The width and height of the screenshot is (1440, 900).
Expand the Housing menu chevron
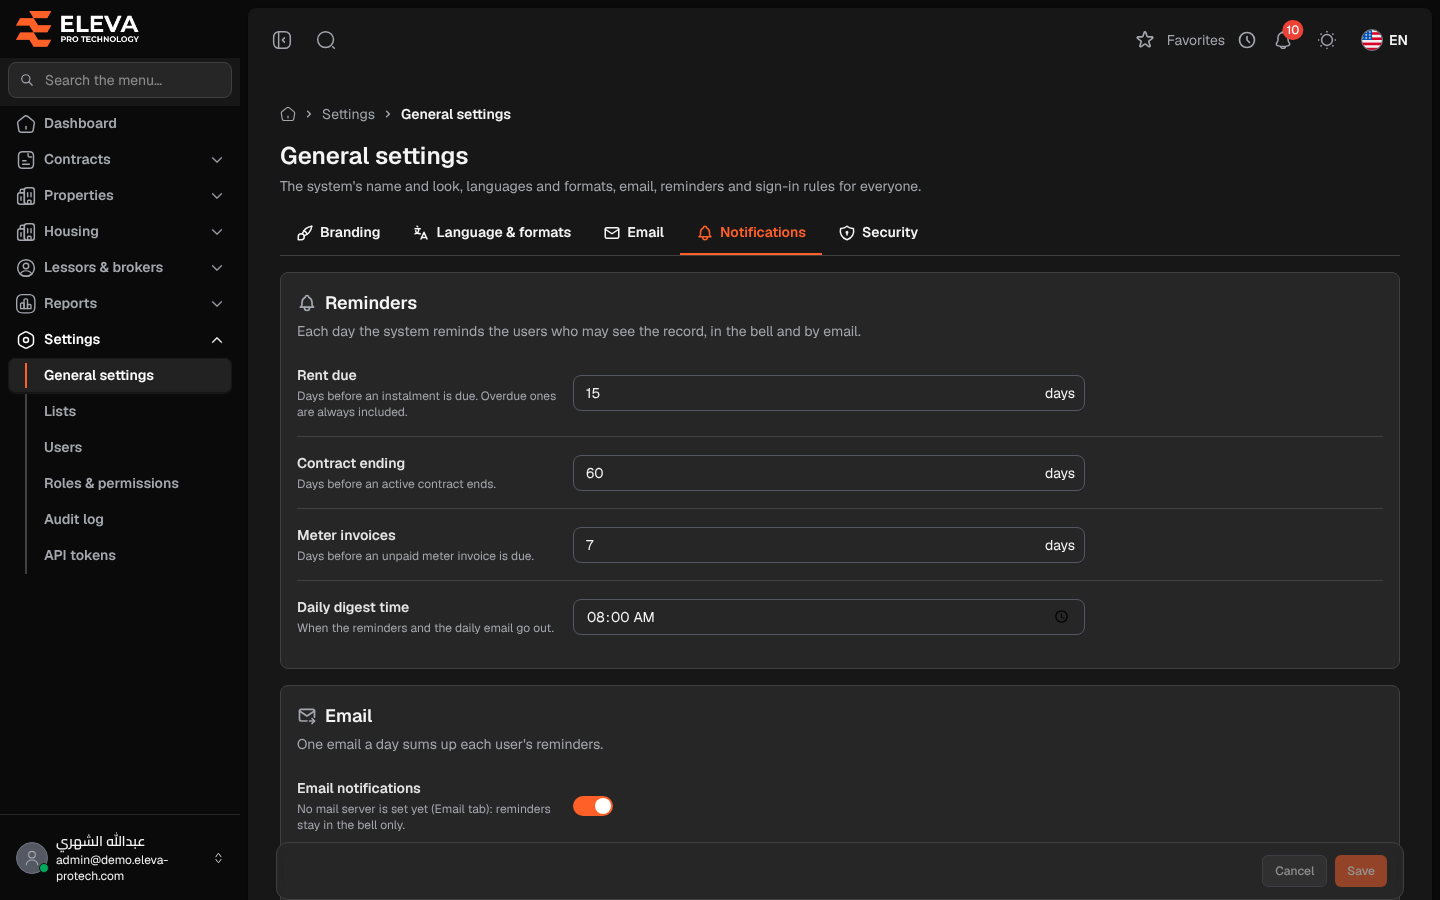pos(217,232)
